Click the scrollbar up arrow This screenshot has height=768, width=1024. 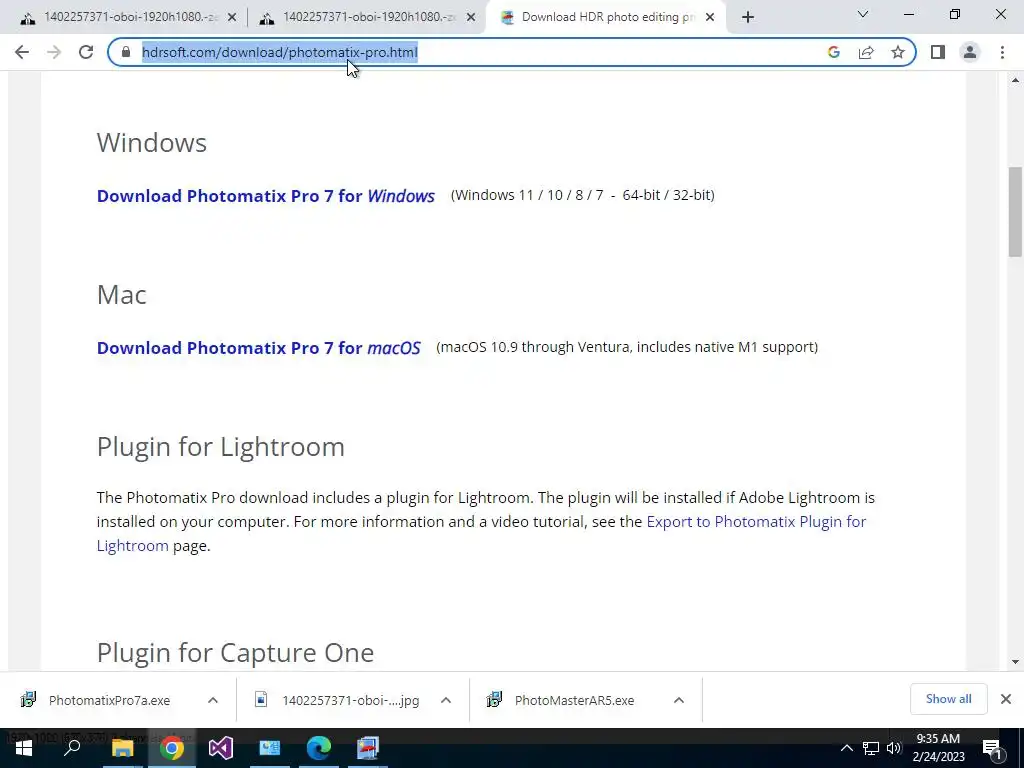(x=1015, y=80)
